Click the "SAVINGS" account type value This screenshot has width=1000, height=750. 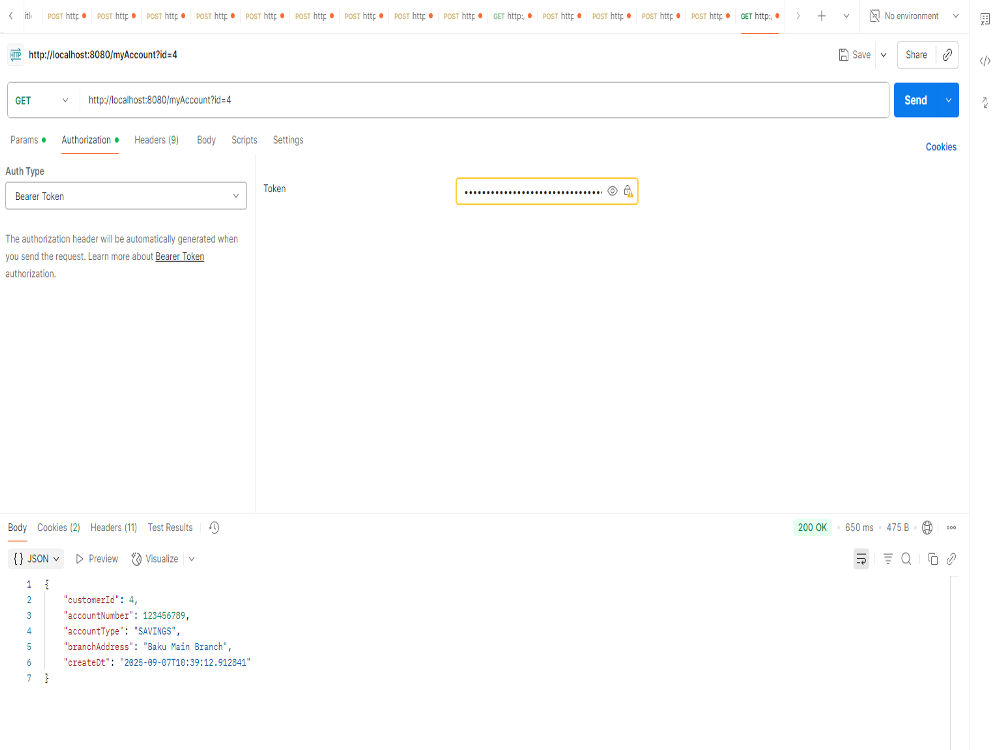[154, 631]
